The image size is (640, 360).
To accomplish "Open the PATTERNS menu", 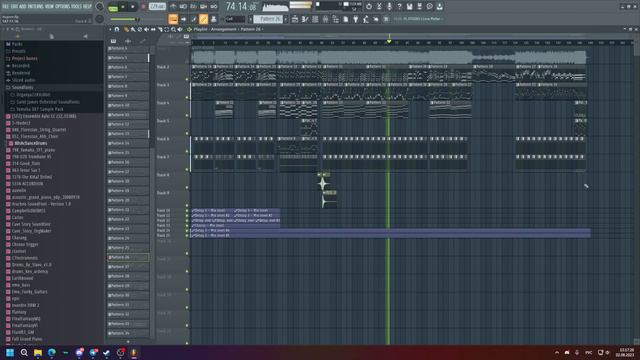I will click(36, 7).
